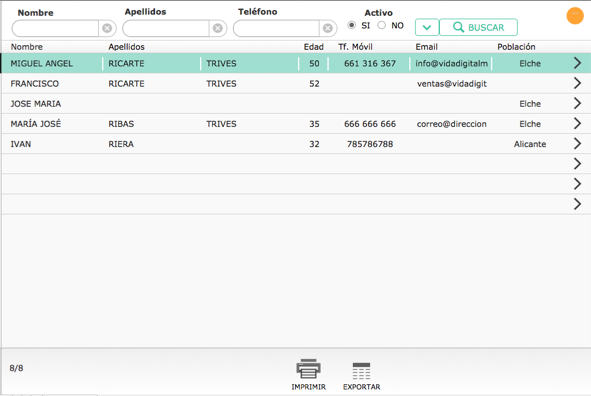This screenshot has height=396, width=591.
Task: Select the MARÍA JOSÉ name cell
Action: 36,124
